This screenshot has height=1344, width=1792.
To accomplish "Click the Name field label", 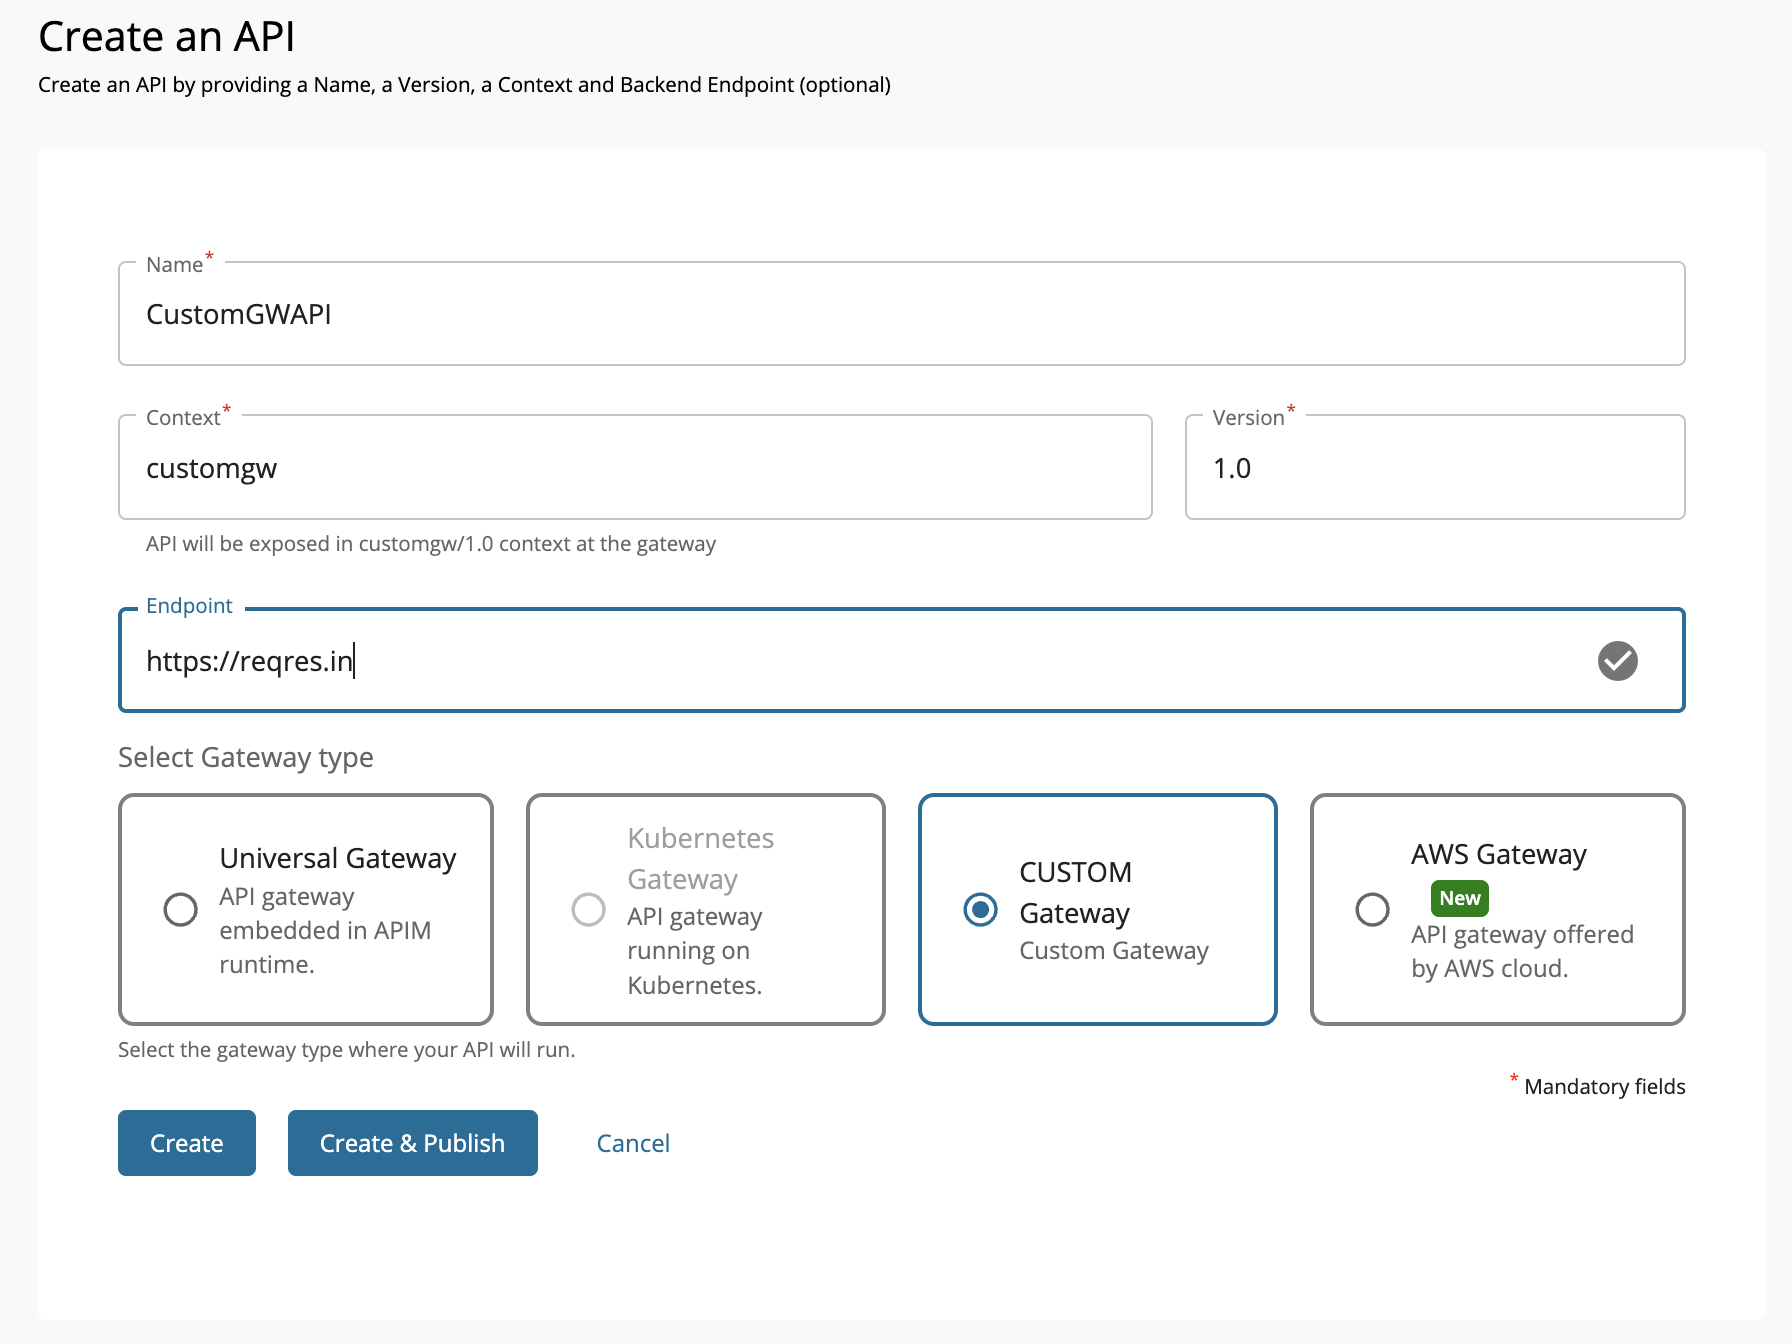I will click(x=172, y=263).
